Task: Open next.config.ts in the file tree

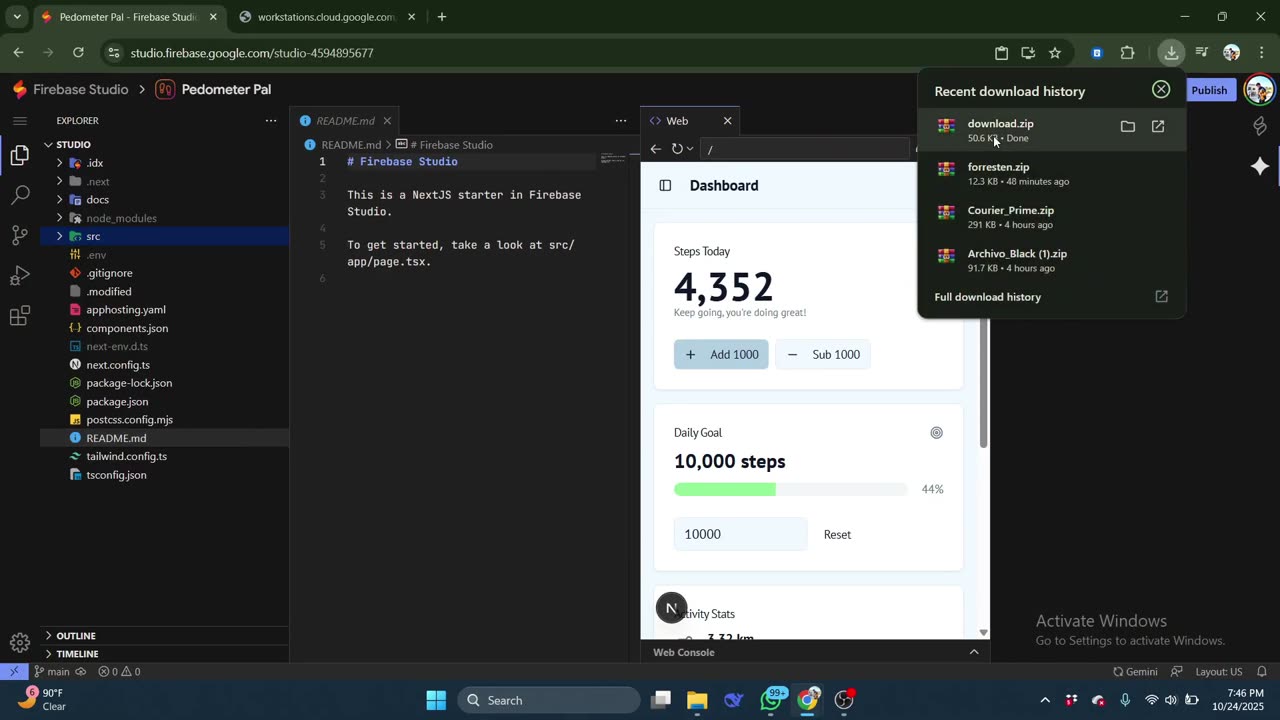Action: click(118, 365)
